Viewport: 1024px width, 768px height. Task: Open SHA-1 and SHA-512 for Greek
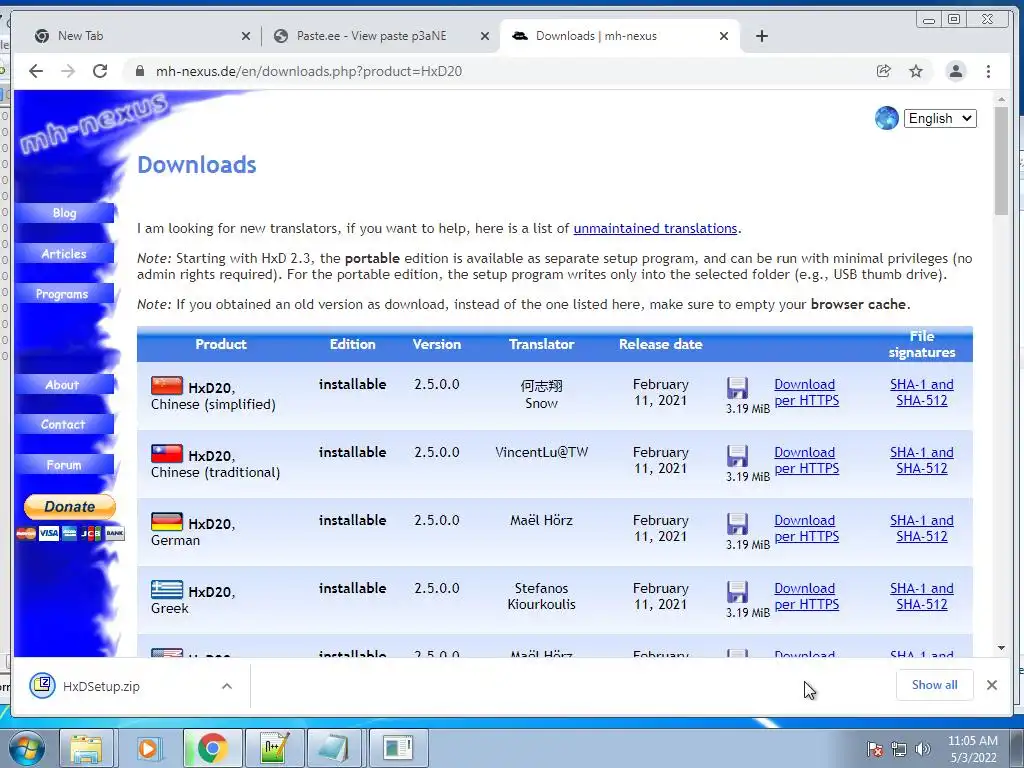coord(921,596)
